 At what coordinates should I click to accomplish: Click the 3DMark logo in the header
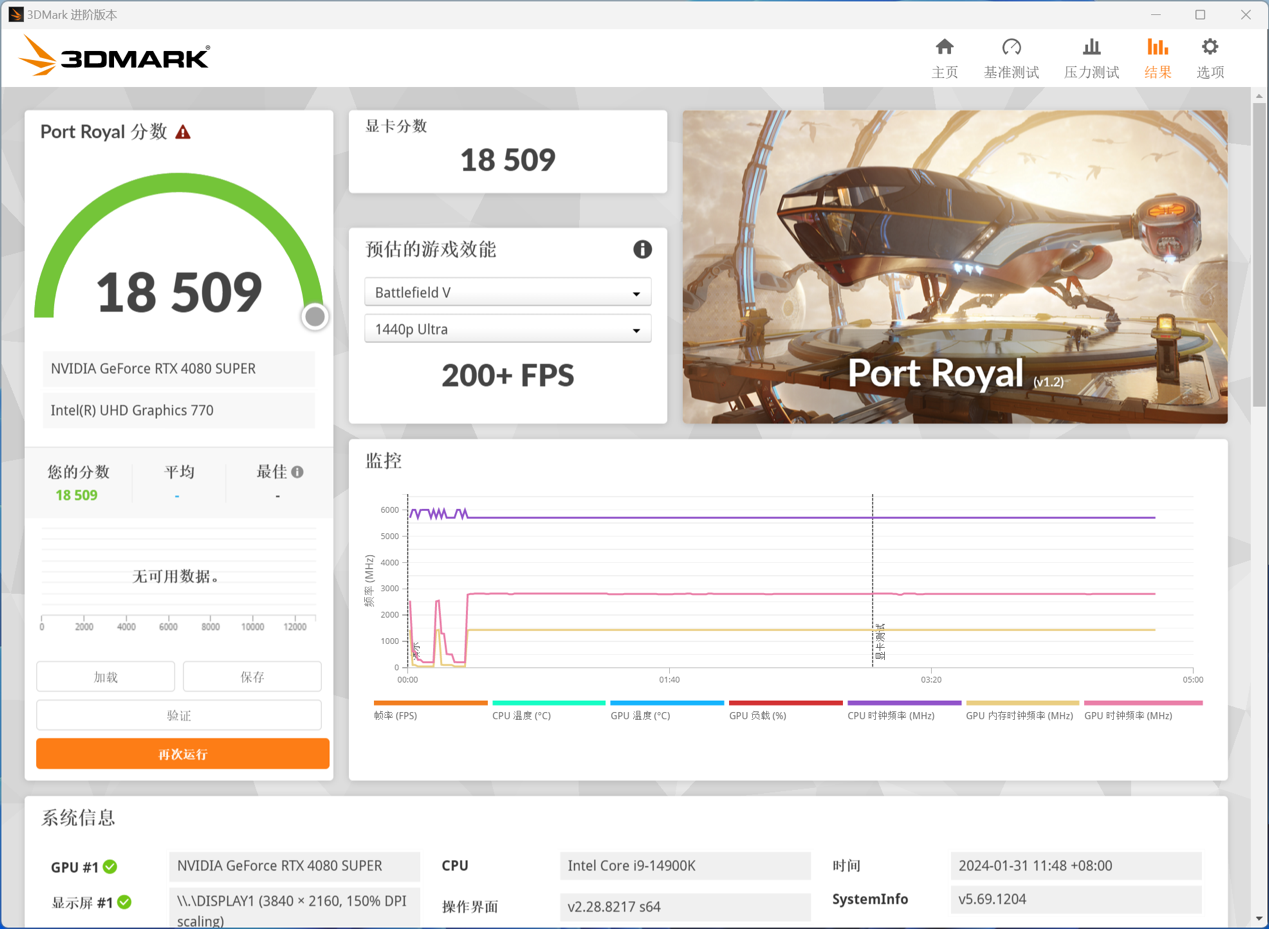coord(114,57)
